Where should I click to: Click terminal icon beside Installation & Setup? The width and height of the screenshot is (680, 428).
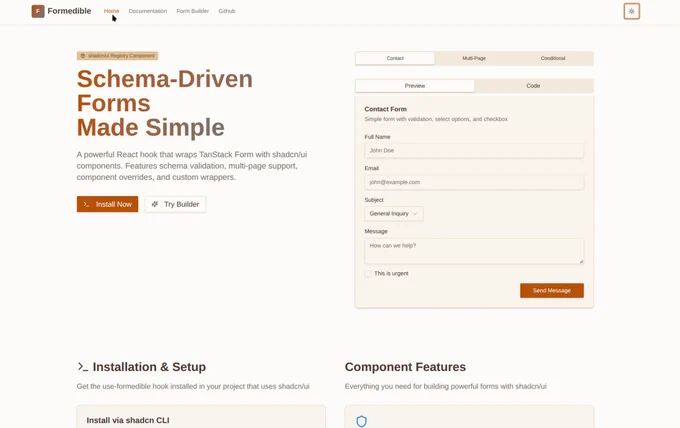[x=83, y=367]
